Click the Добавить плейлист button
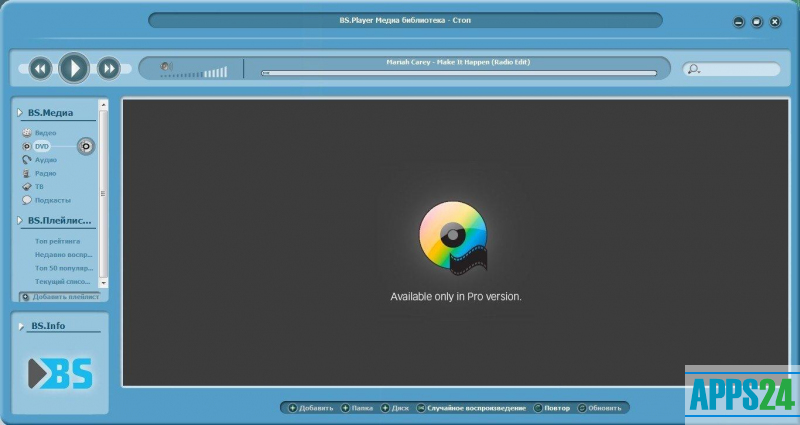 click(60, 296)
